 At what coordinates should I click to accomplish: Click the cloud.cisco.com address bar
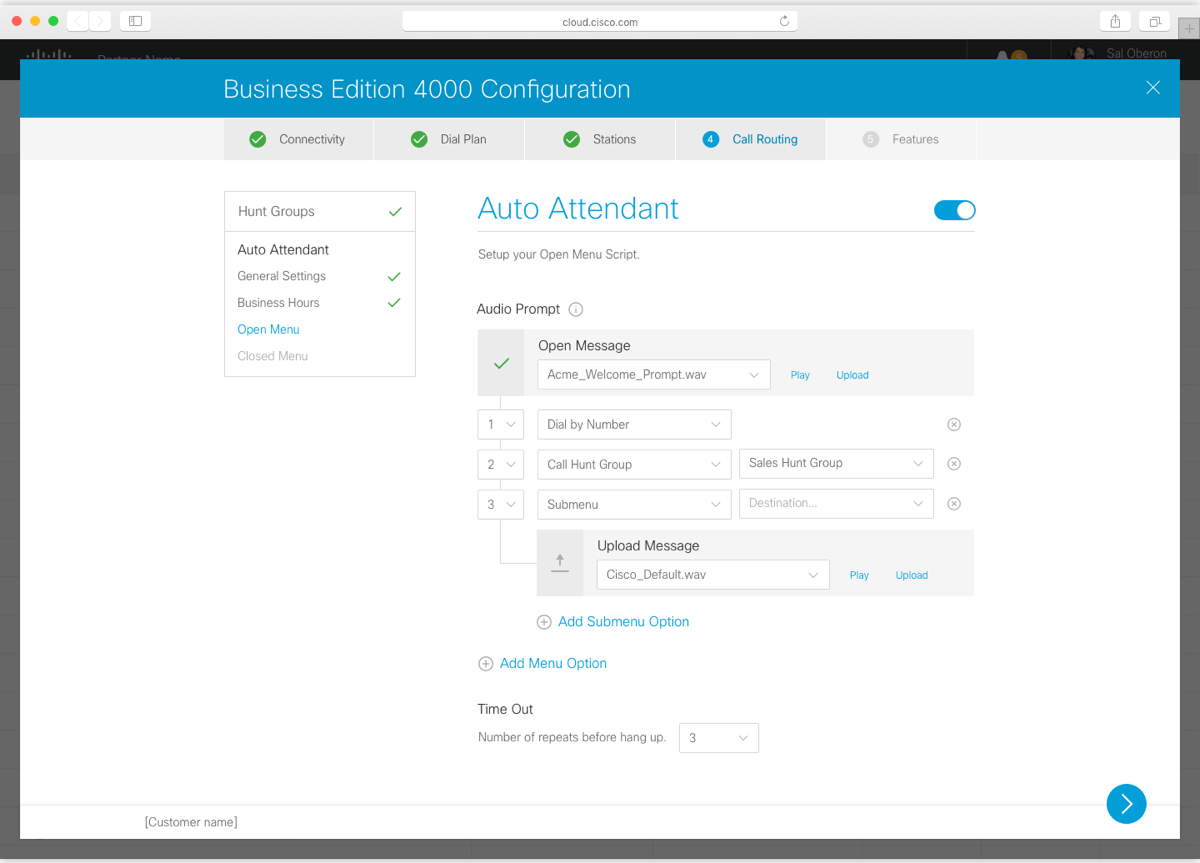tap(600, 21)
